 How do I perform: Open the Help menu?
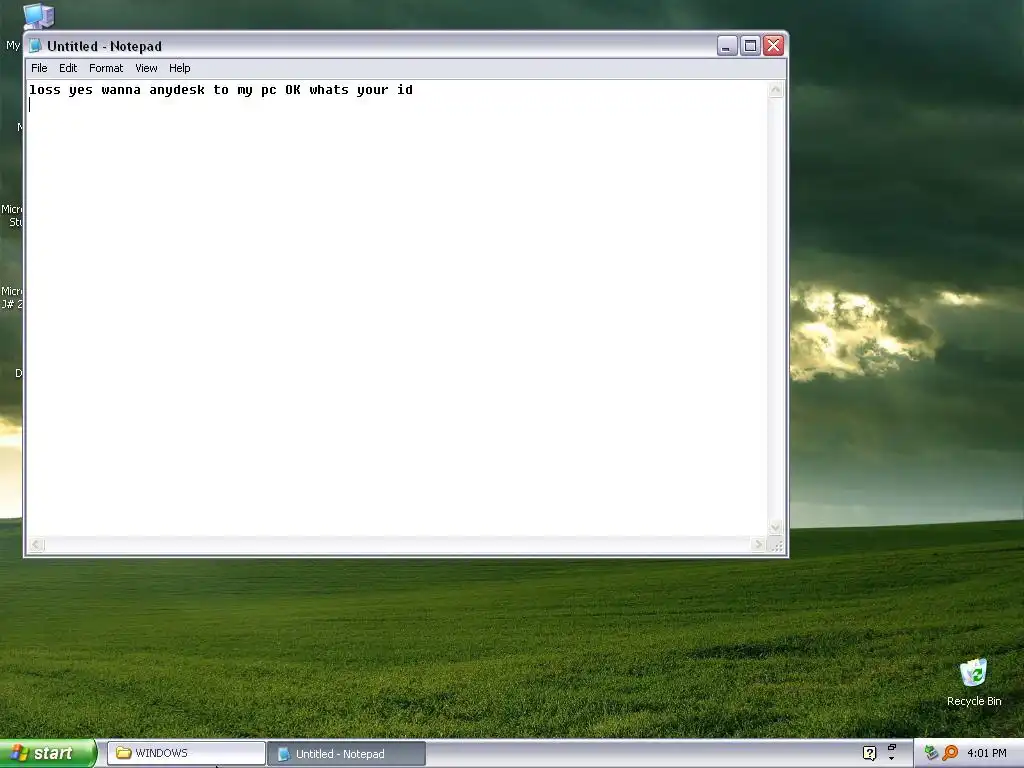click(180, 68)
